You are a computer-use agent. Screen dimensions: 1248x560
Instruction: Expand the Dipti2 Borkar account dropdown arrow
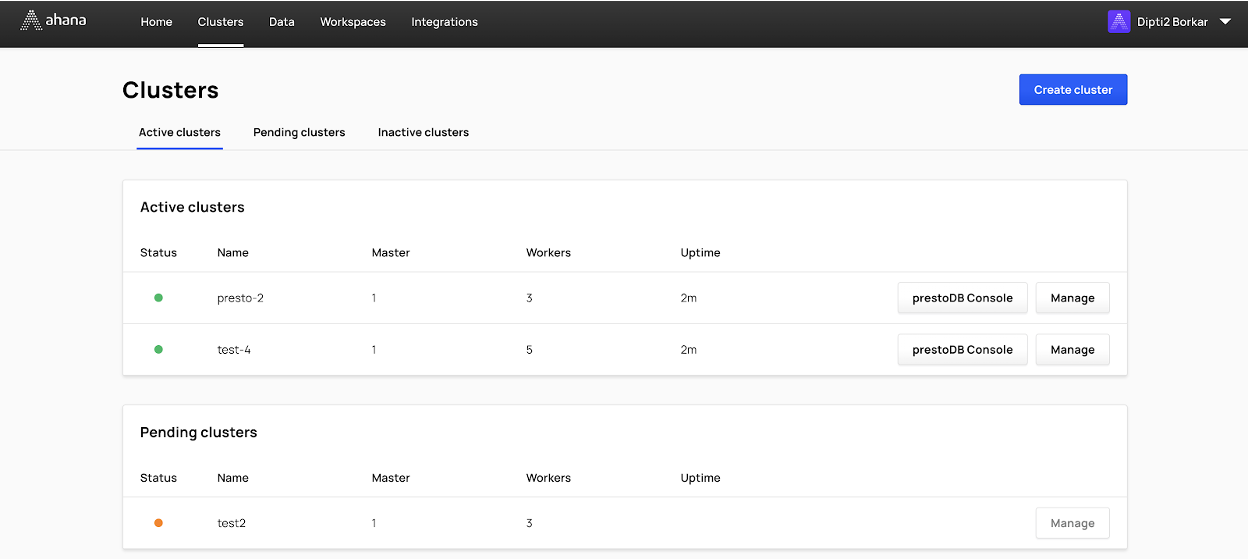click(1225, 21)
